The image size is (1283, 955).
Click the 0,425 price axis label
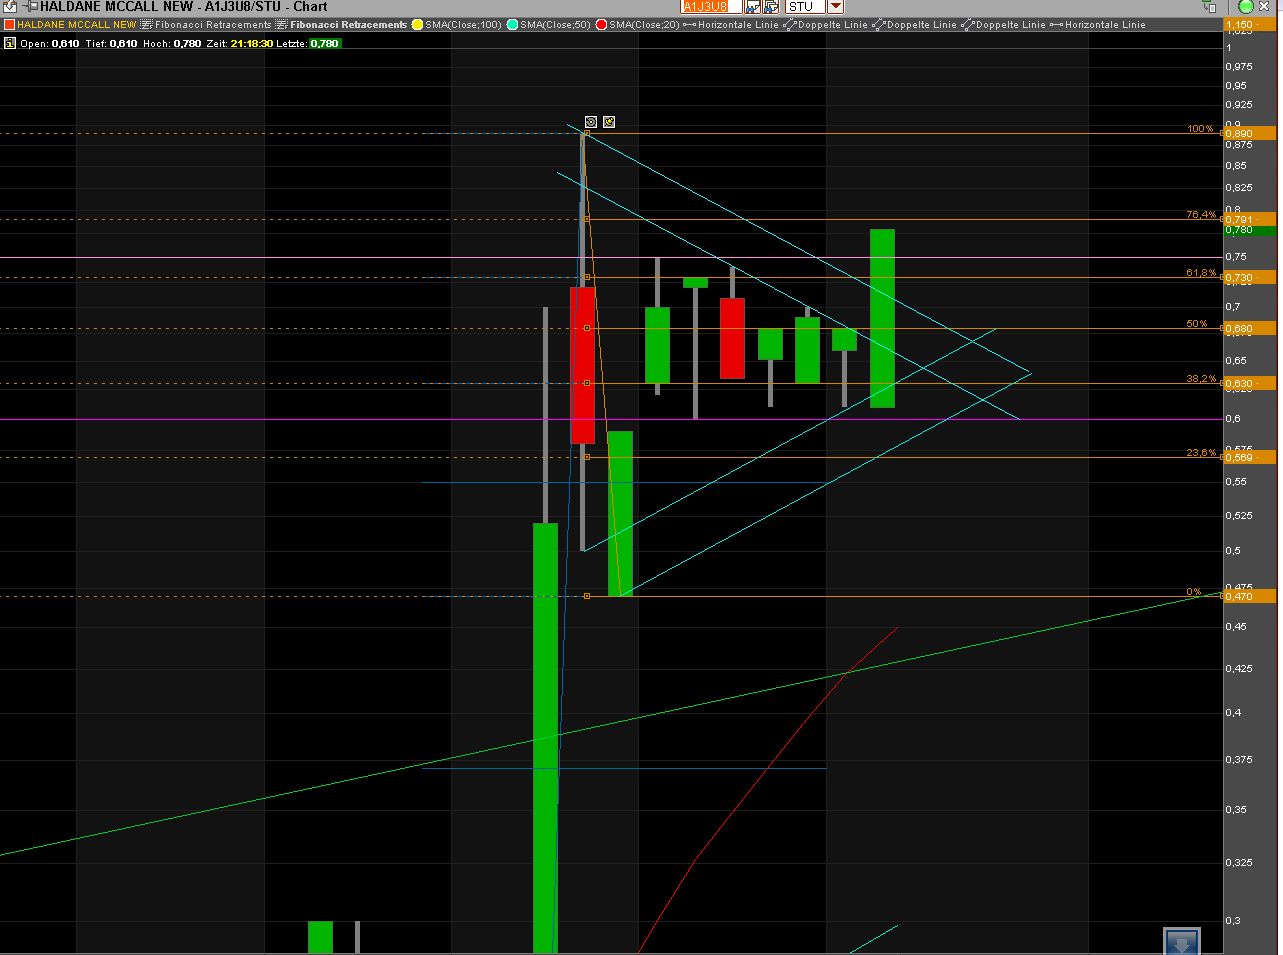(x=1240, y=668)
